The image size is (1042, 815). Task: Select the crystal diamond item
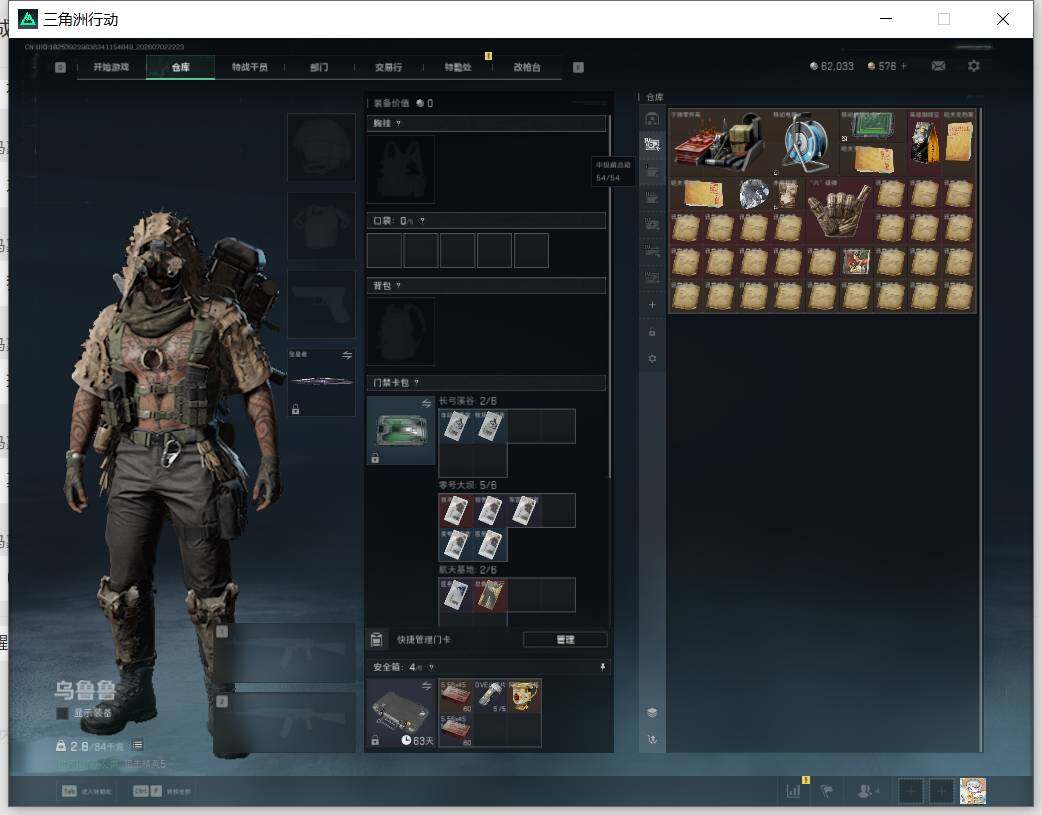(x=754, y=193)
